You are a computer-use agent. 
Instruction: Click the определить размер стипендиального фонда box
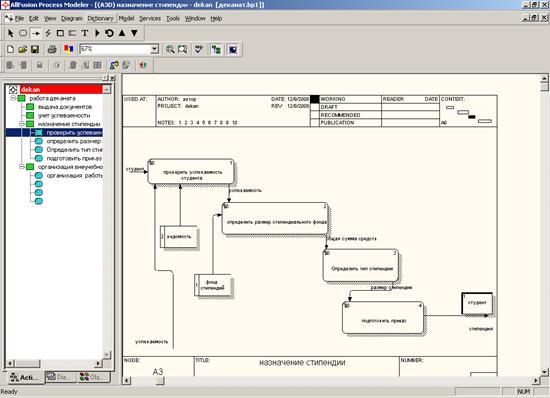(275, 218)
